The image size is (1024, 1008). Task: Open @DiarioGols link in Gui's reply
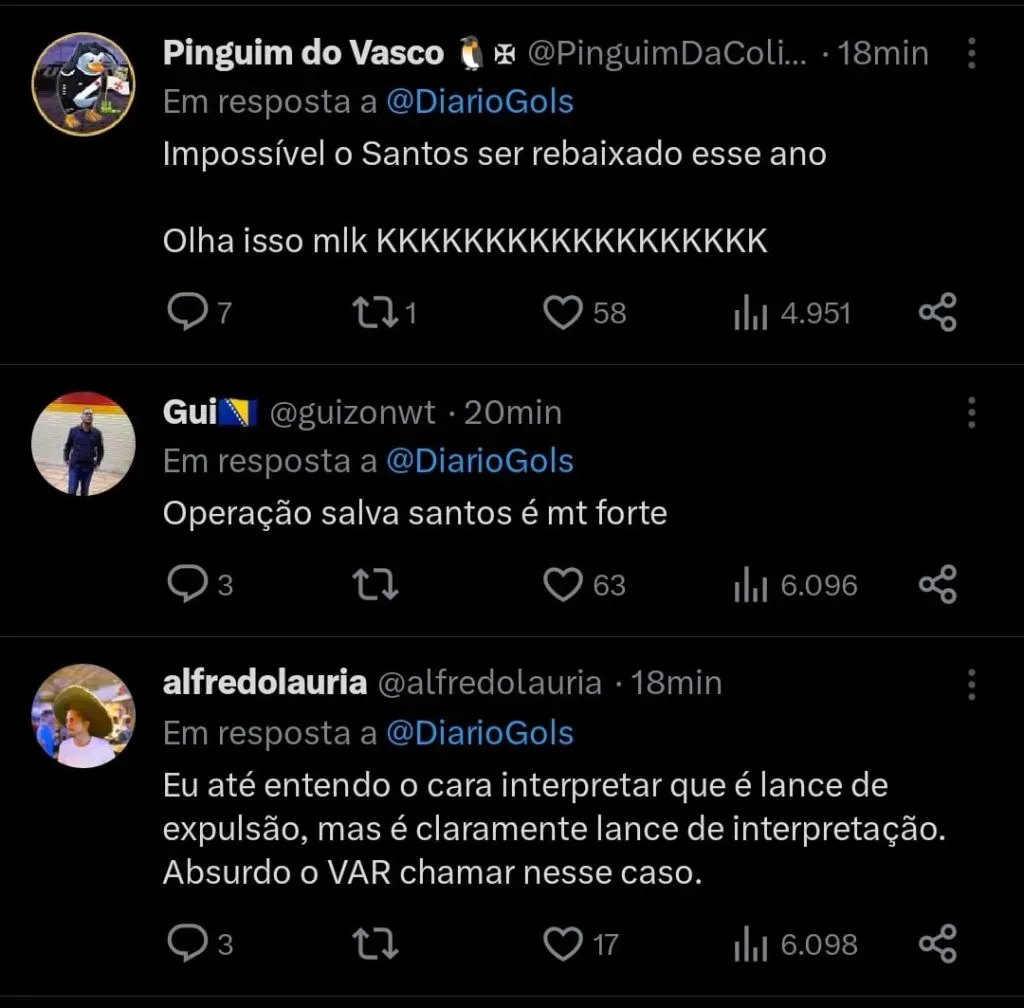tap(480, 462)
